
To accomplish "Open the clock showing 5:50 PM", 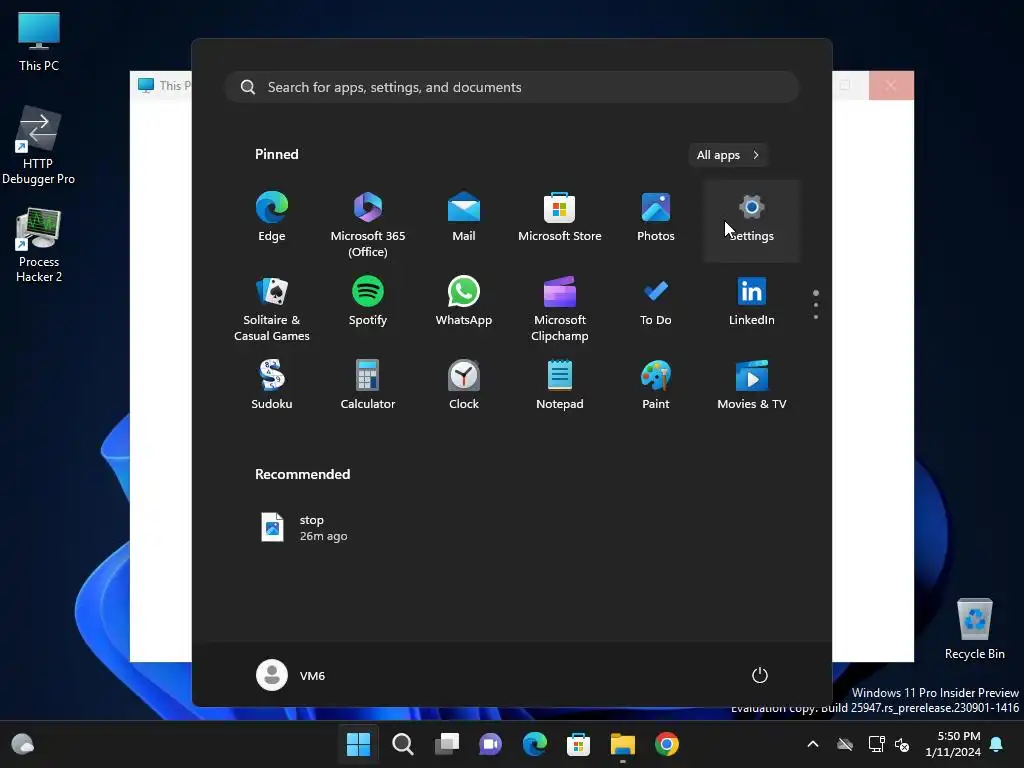I will click(953, 744).
